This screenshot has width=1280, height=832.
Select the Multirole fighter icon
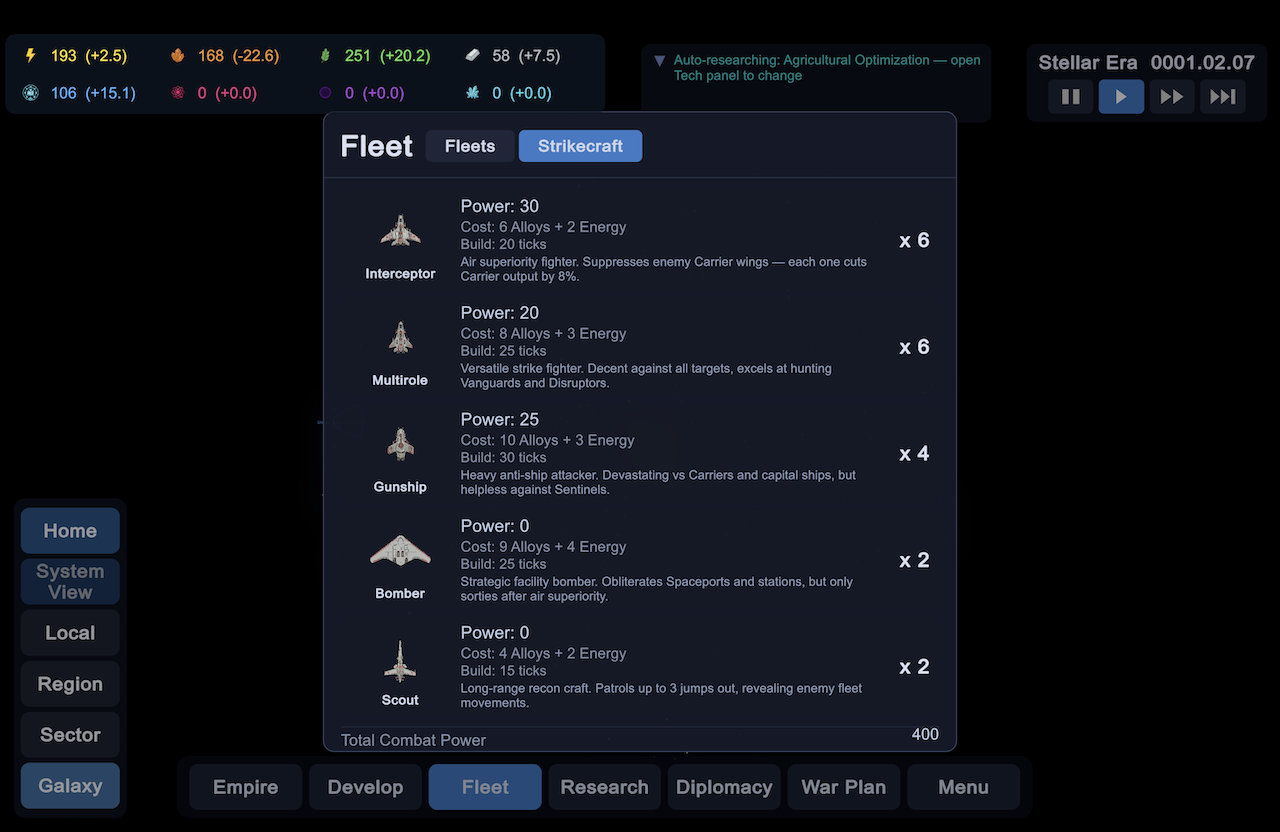pyautogui.click(x=400, y=339)
